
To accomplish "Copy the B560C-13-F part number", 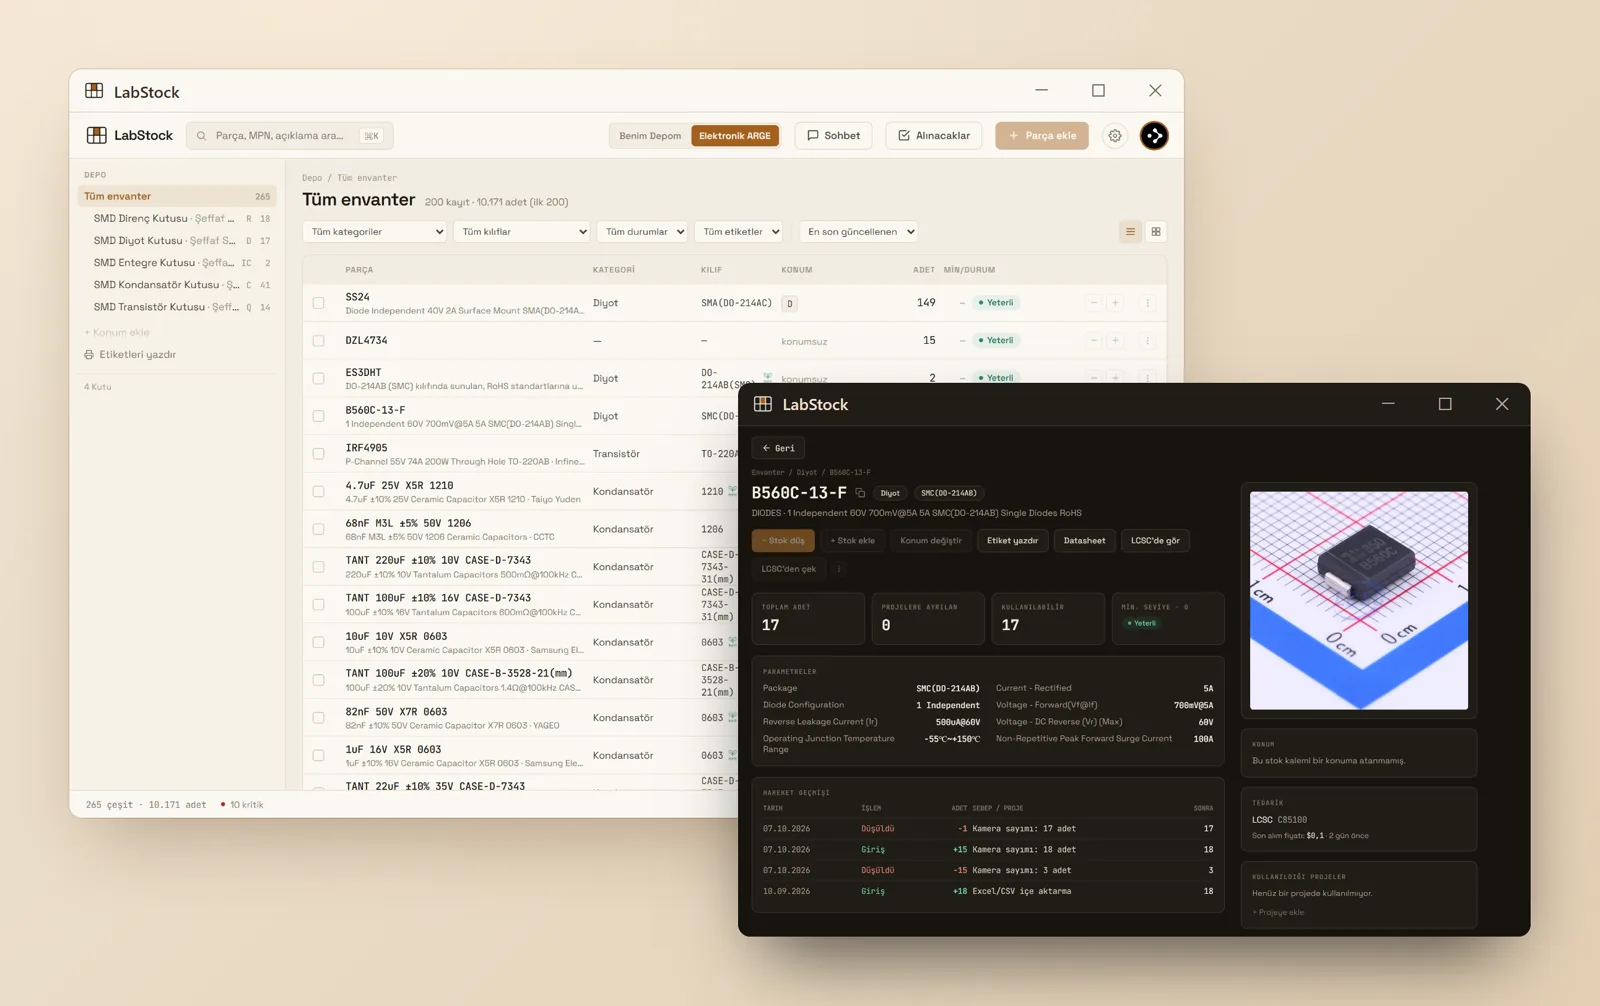I will click(860, 493).
